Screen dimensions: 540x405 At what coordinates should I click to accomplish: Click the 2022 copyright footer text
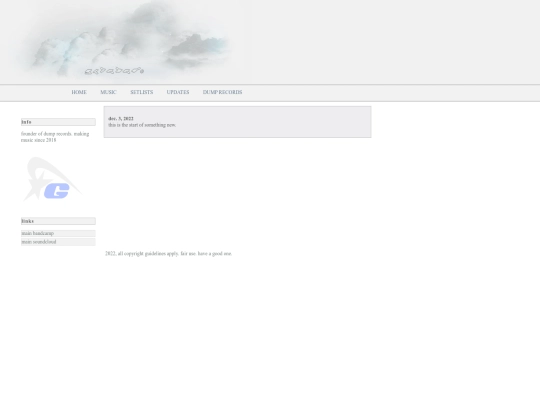[168, 253]
